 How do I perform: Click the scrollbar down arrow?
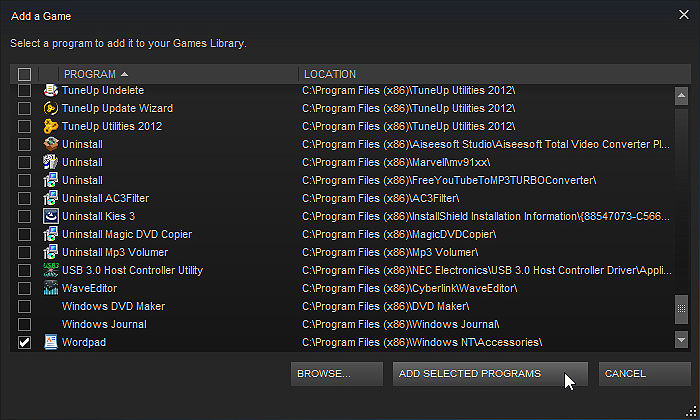pos(681,340)
